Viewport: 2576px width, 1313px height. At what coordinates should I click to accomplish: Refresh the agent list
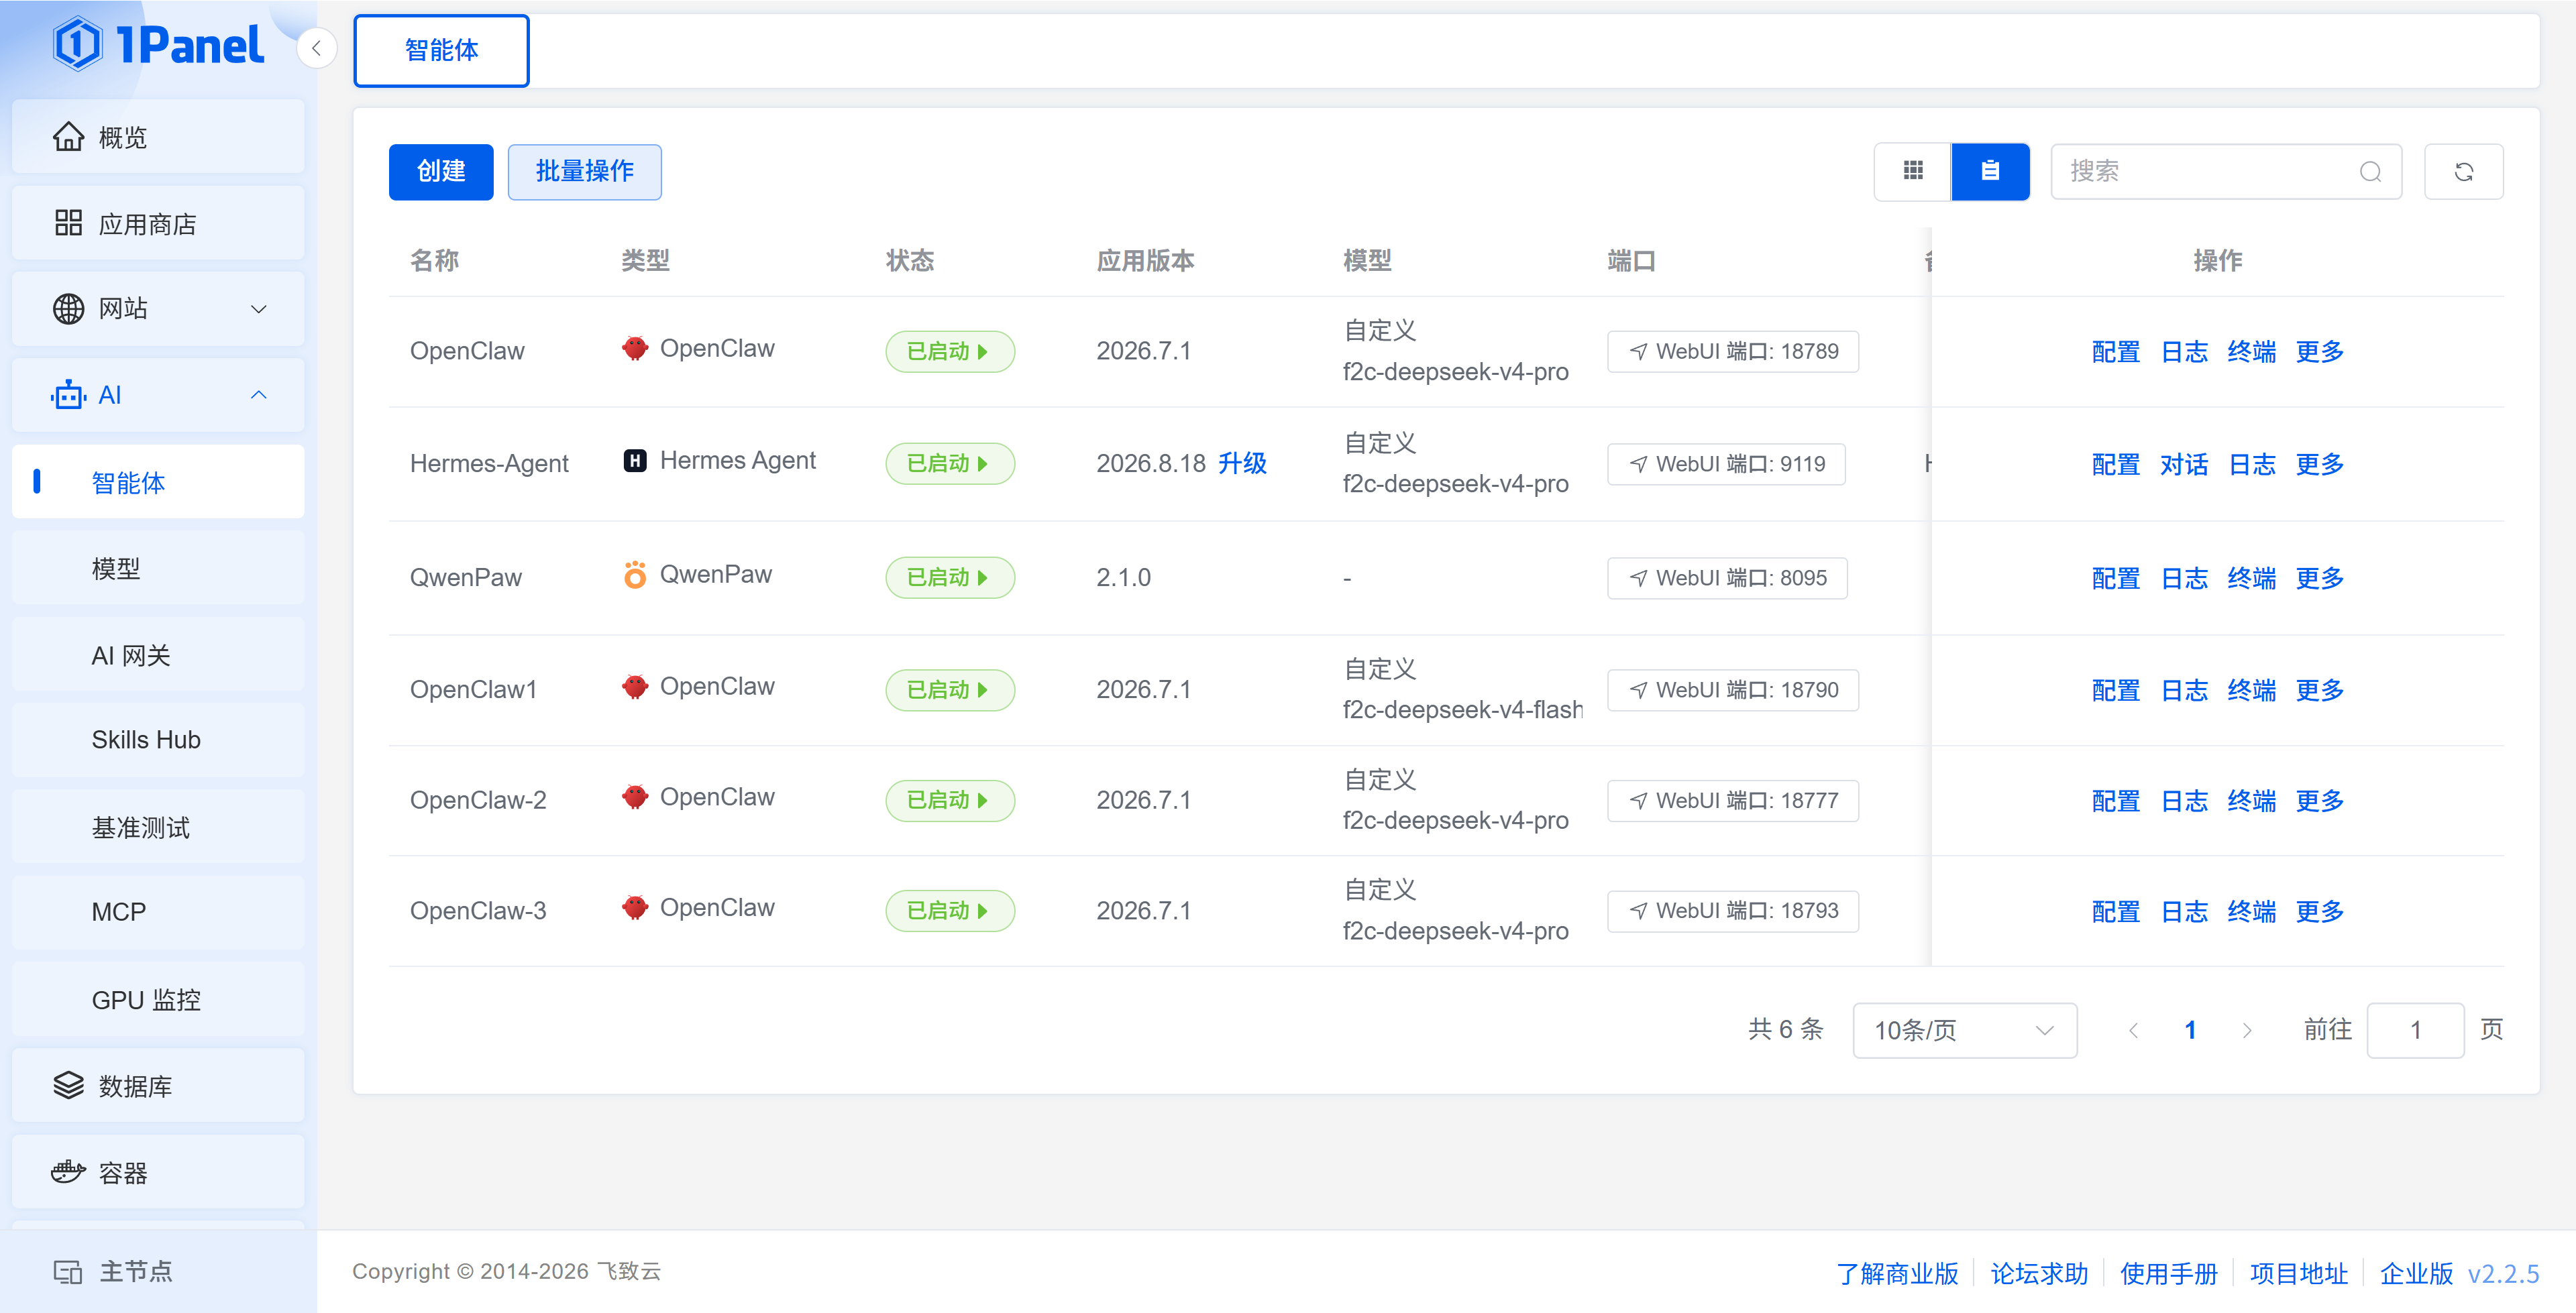2463,172
